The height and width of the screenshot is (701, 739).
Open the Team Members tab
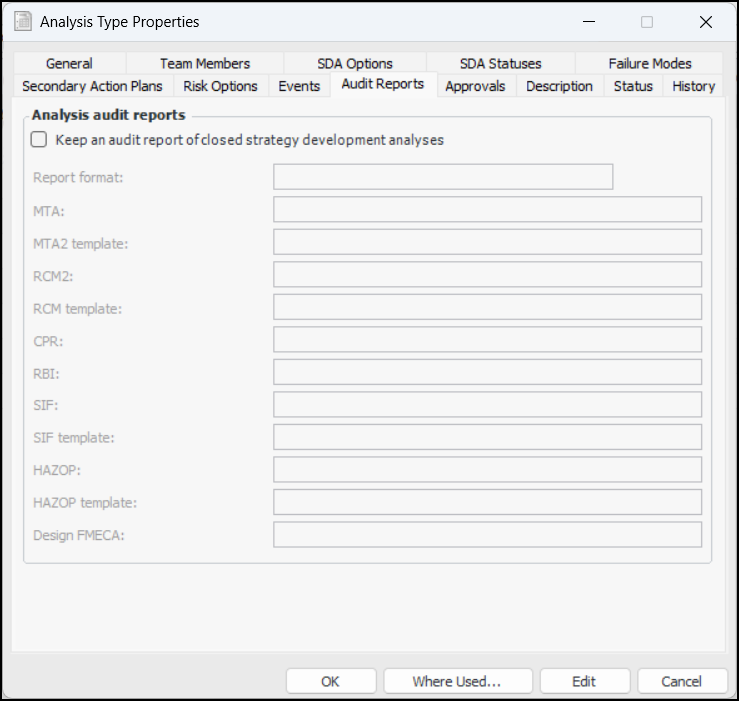point(205,63)
